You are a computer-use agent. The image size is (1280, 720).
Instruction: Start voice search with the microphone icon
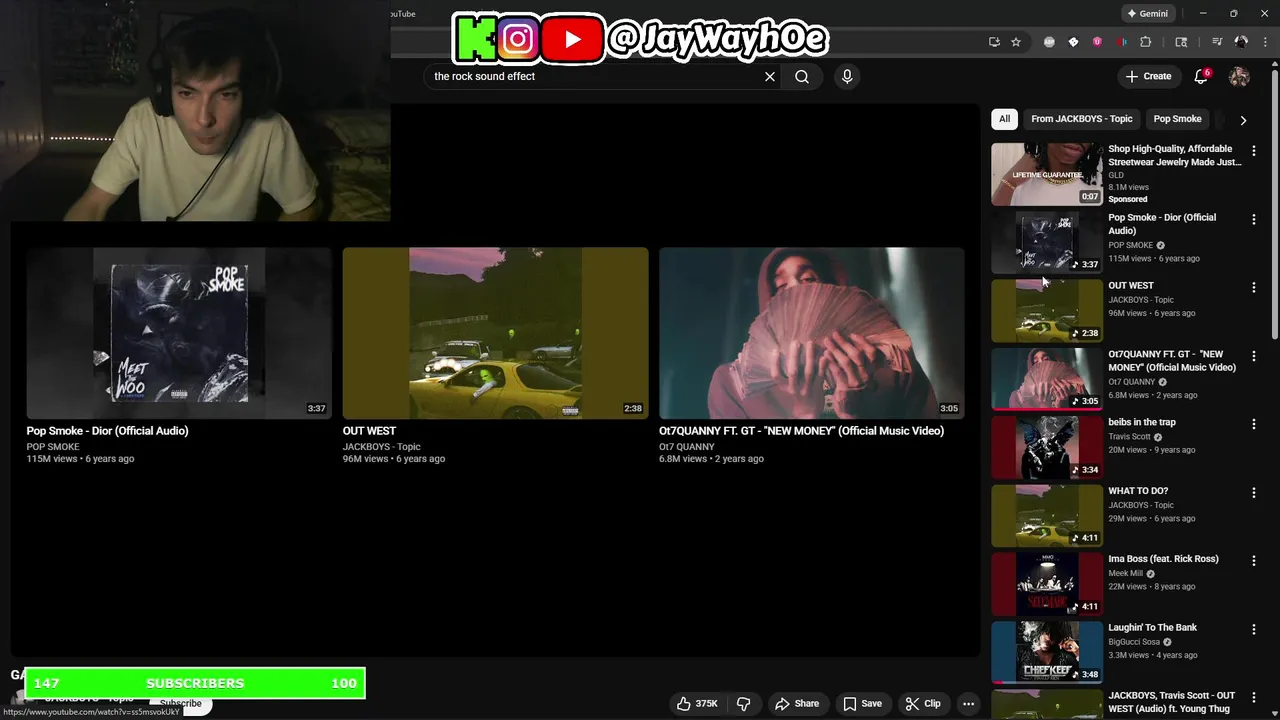tap(847, 76)
